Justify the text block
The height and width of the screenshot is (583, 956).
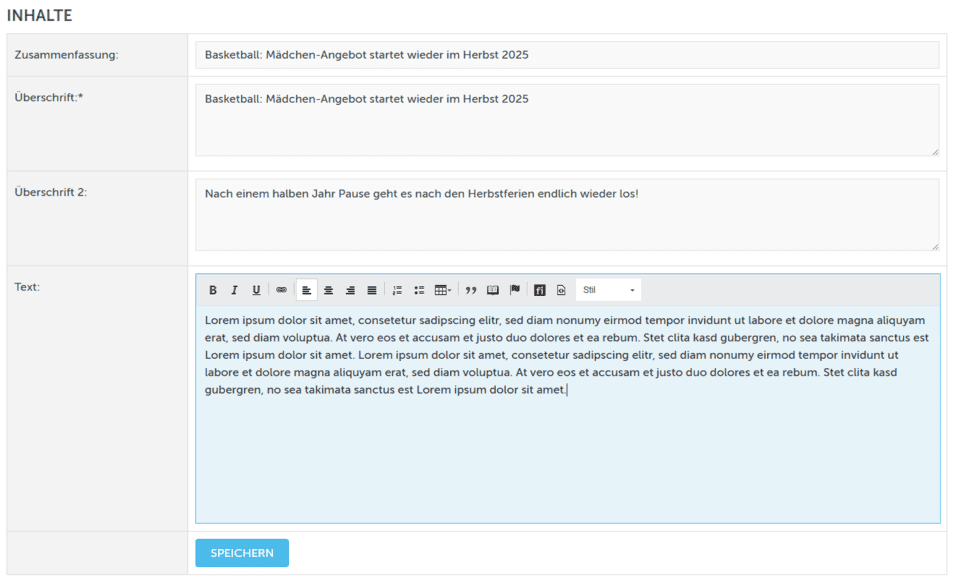click(x=372, y=290)
